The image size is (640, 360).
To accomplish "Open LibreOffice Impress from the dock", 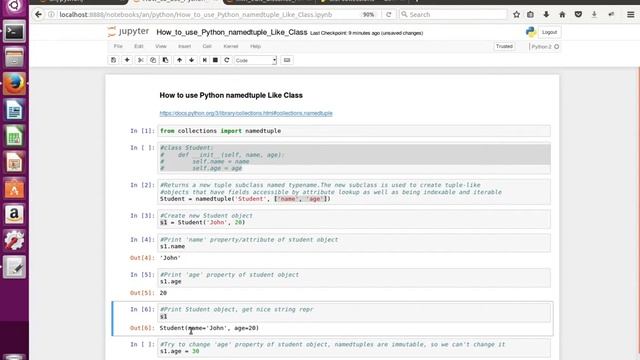I will [x=14, y=162].
